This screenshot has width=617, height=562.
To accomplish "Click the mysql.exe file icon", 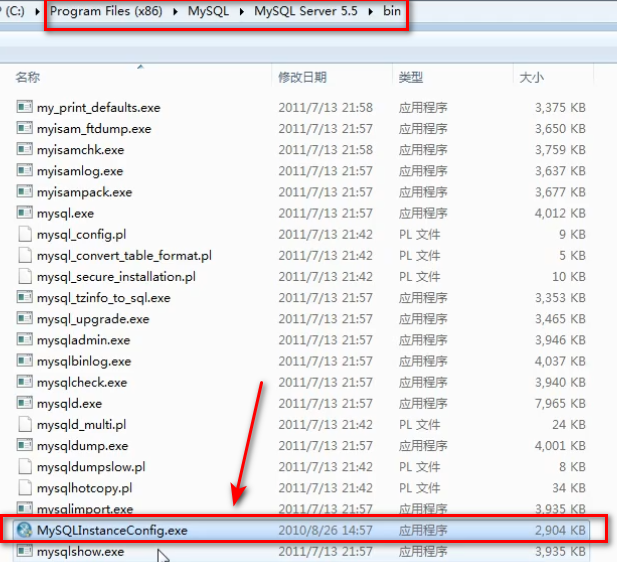I will pos(24,213).
